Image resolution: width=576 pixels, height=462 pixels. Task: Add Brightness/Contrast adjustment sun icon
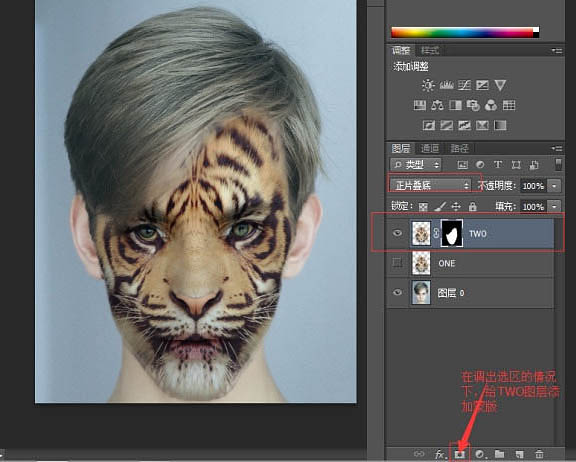(428, 86)
